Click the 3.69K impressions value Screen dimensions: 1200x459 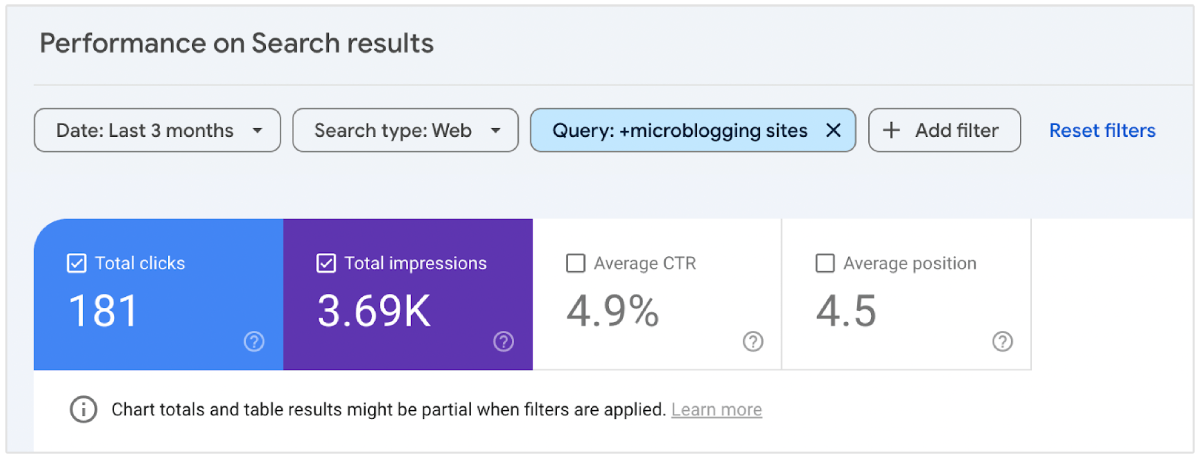point(373,311)
